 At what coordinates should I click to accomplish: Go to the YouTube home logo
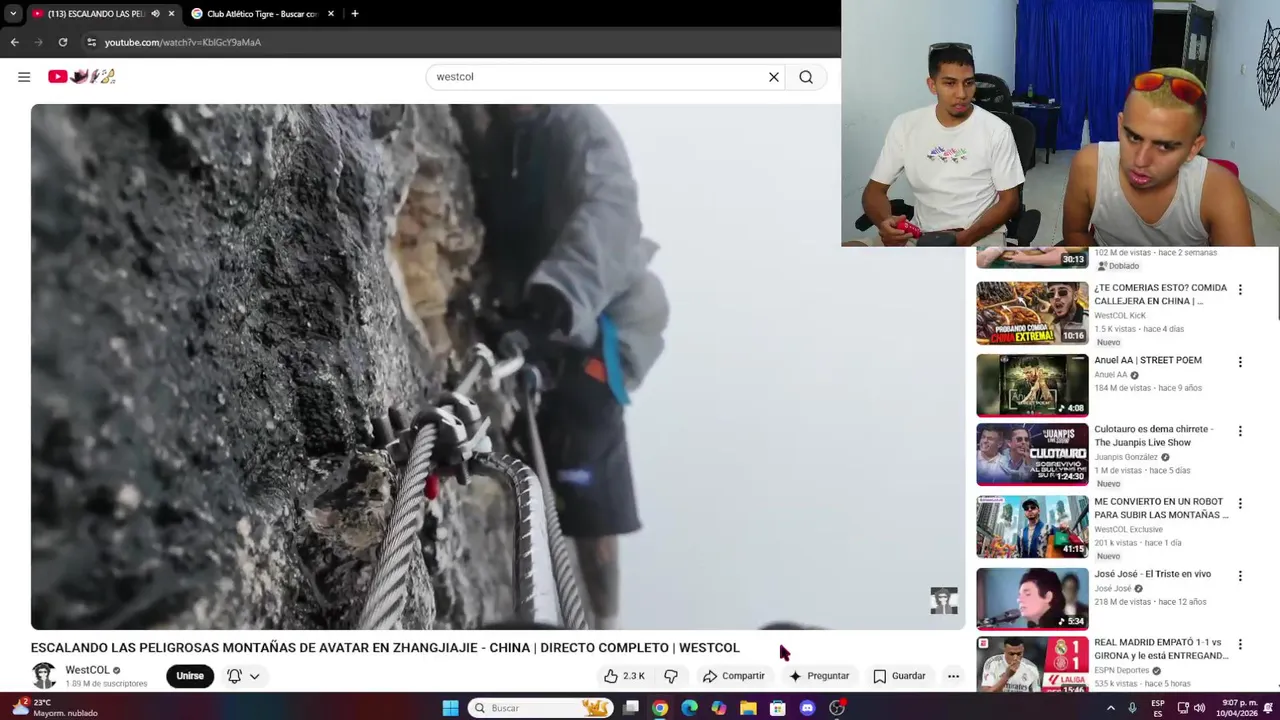[82, 76]
